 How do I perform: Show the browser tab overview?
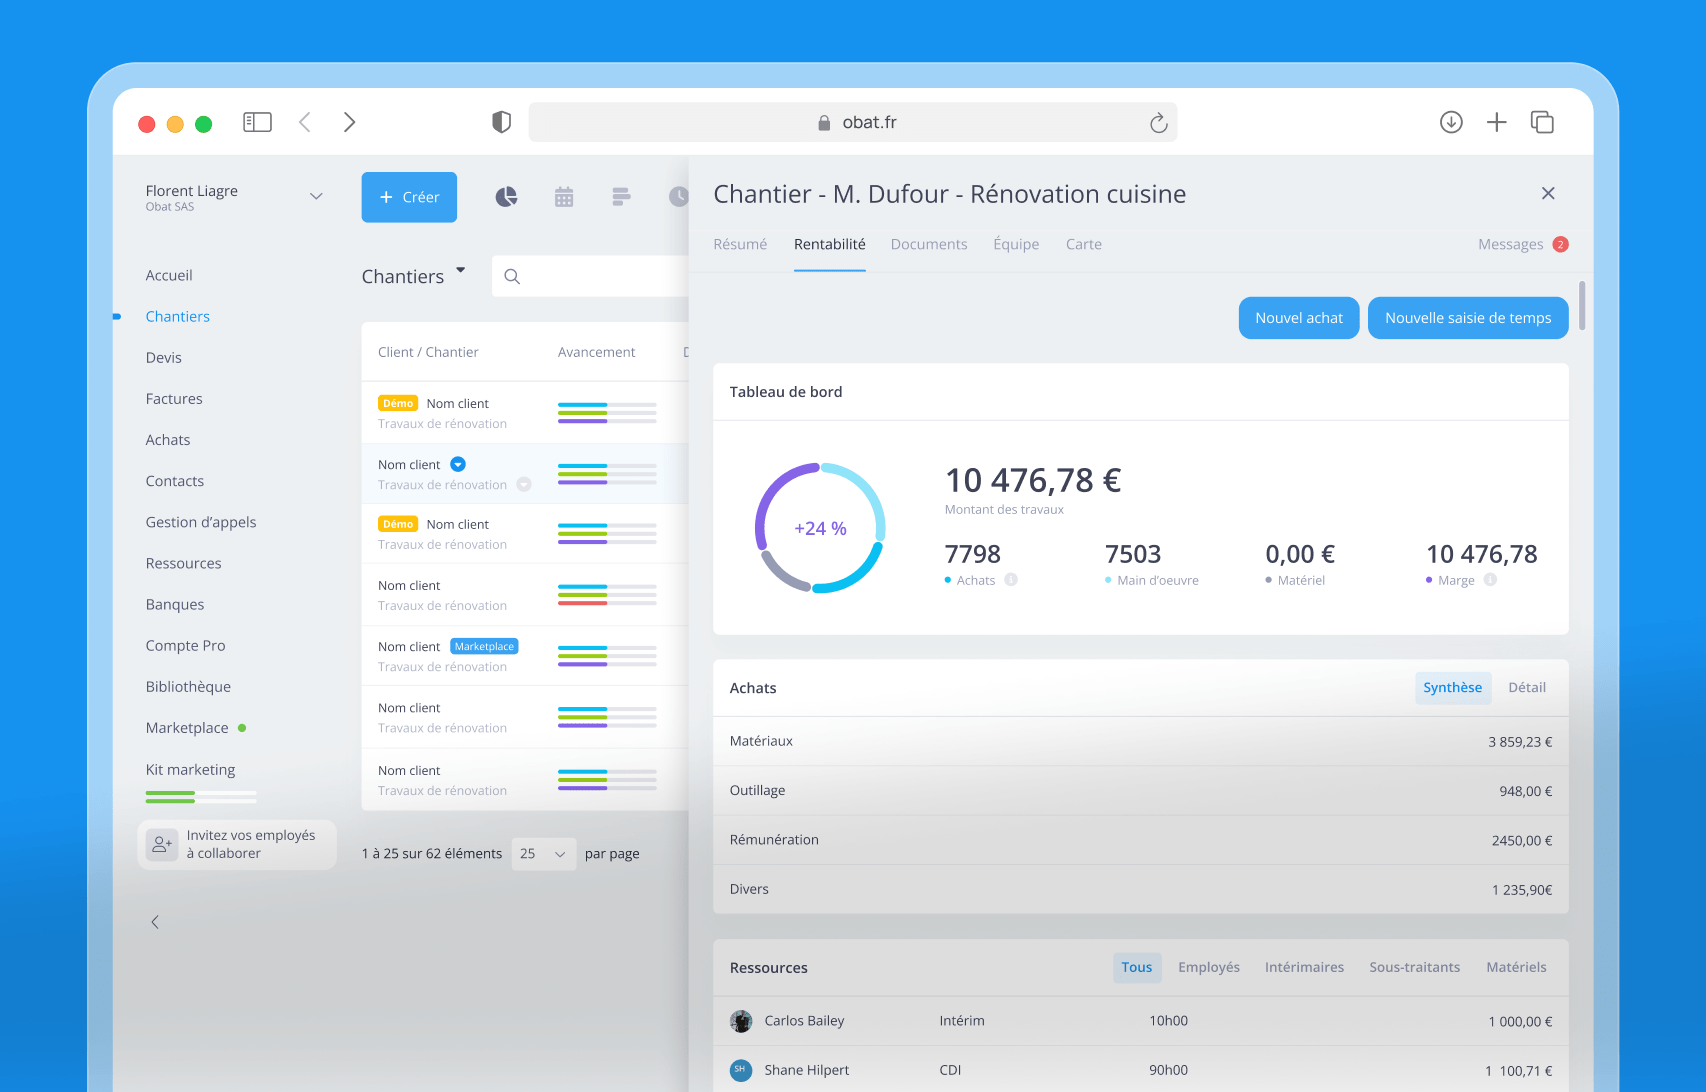pos(1542,122)
